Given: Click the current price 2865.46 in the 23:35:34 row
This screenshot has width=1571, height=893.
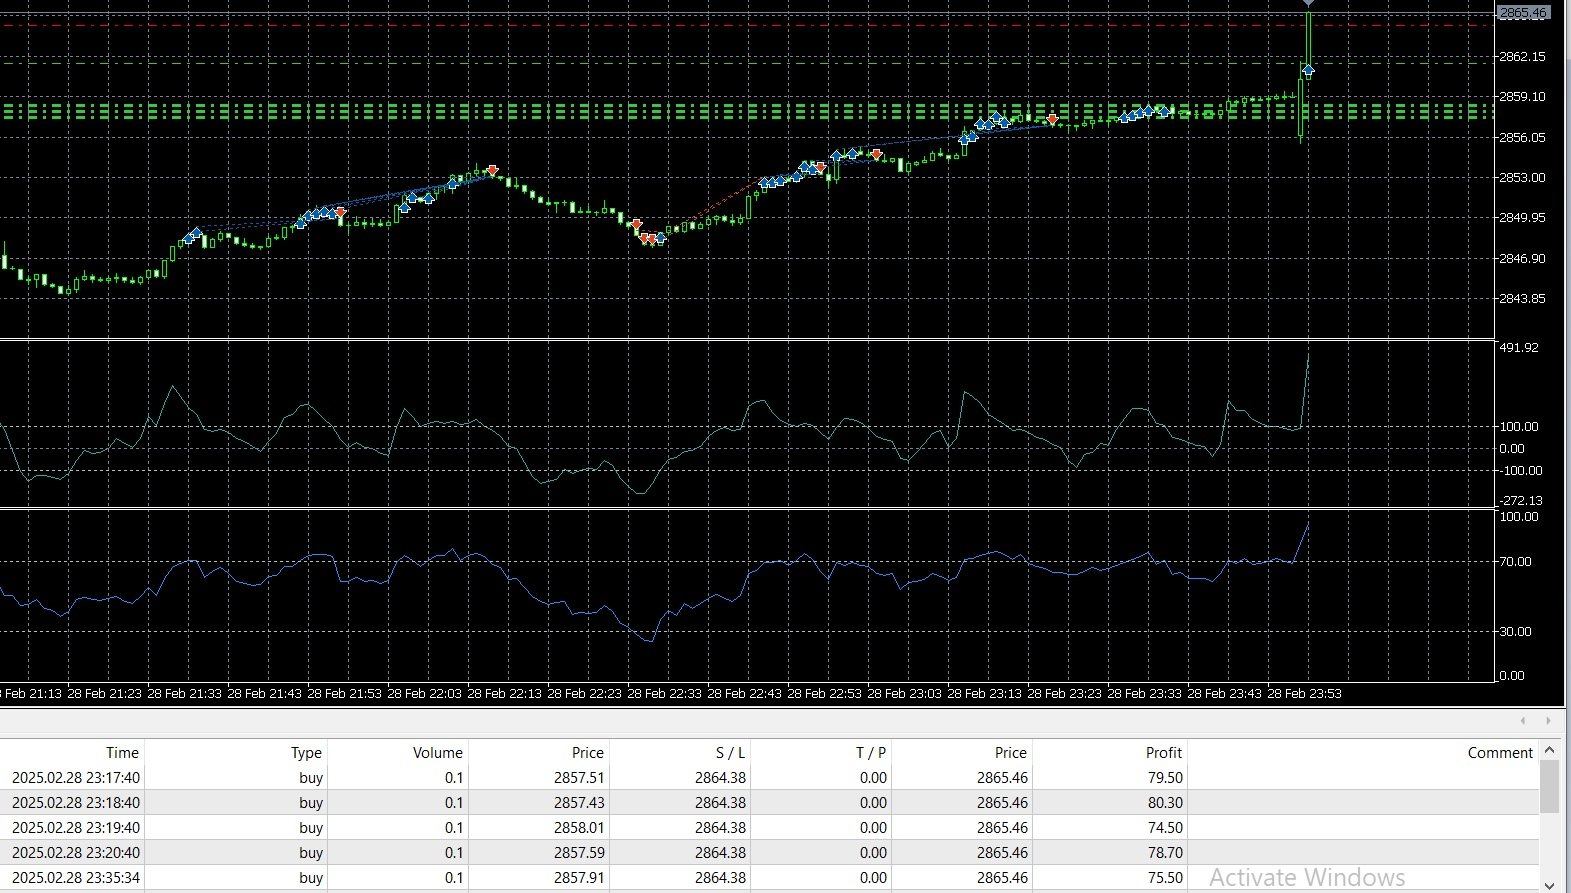Looking at the screenshot, I should [1002, 877].
